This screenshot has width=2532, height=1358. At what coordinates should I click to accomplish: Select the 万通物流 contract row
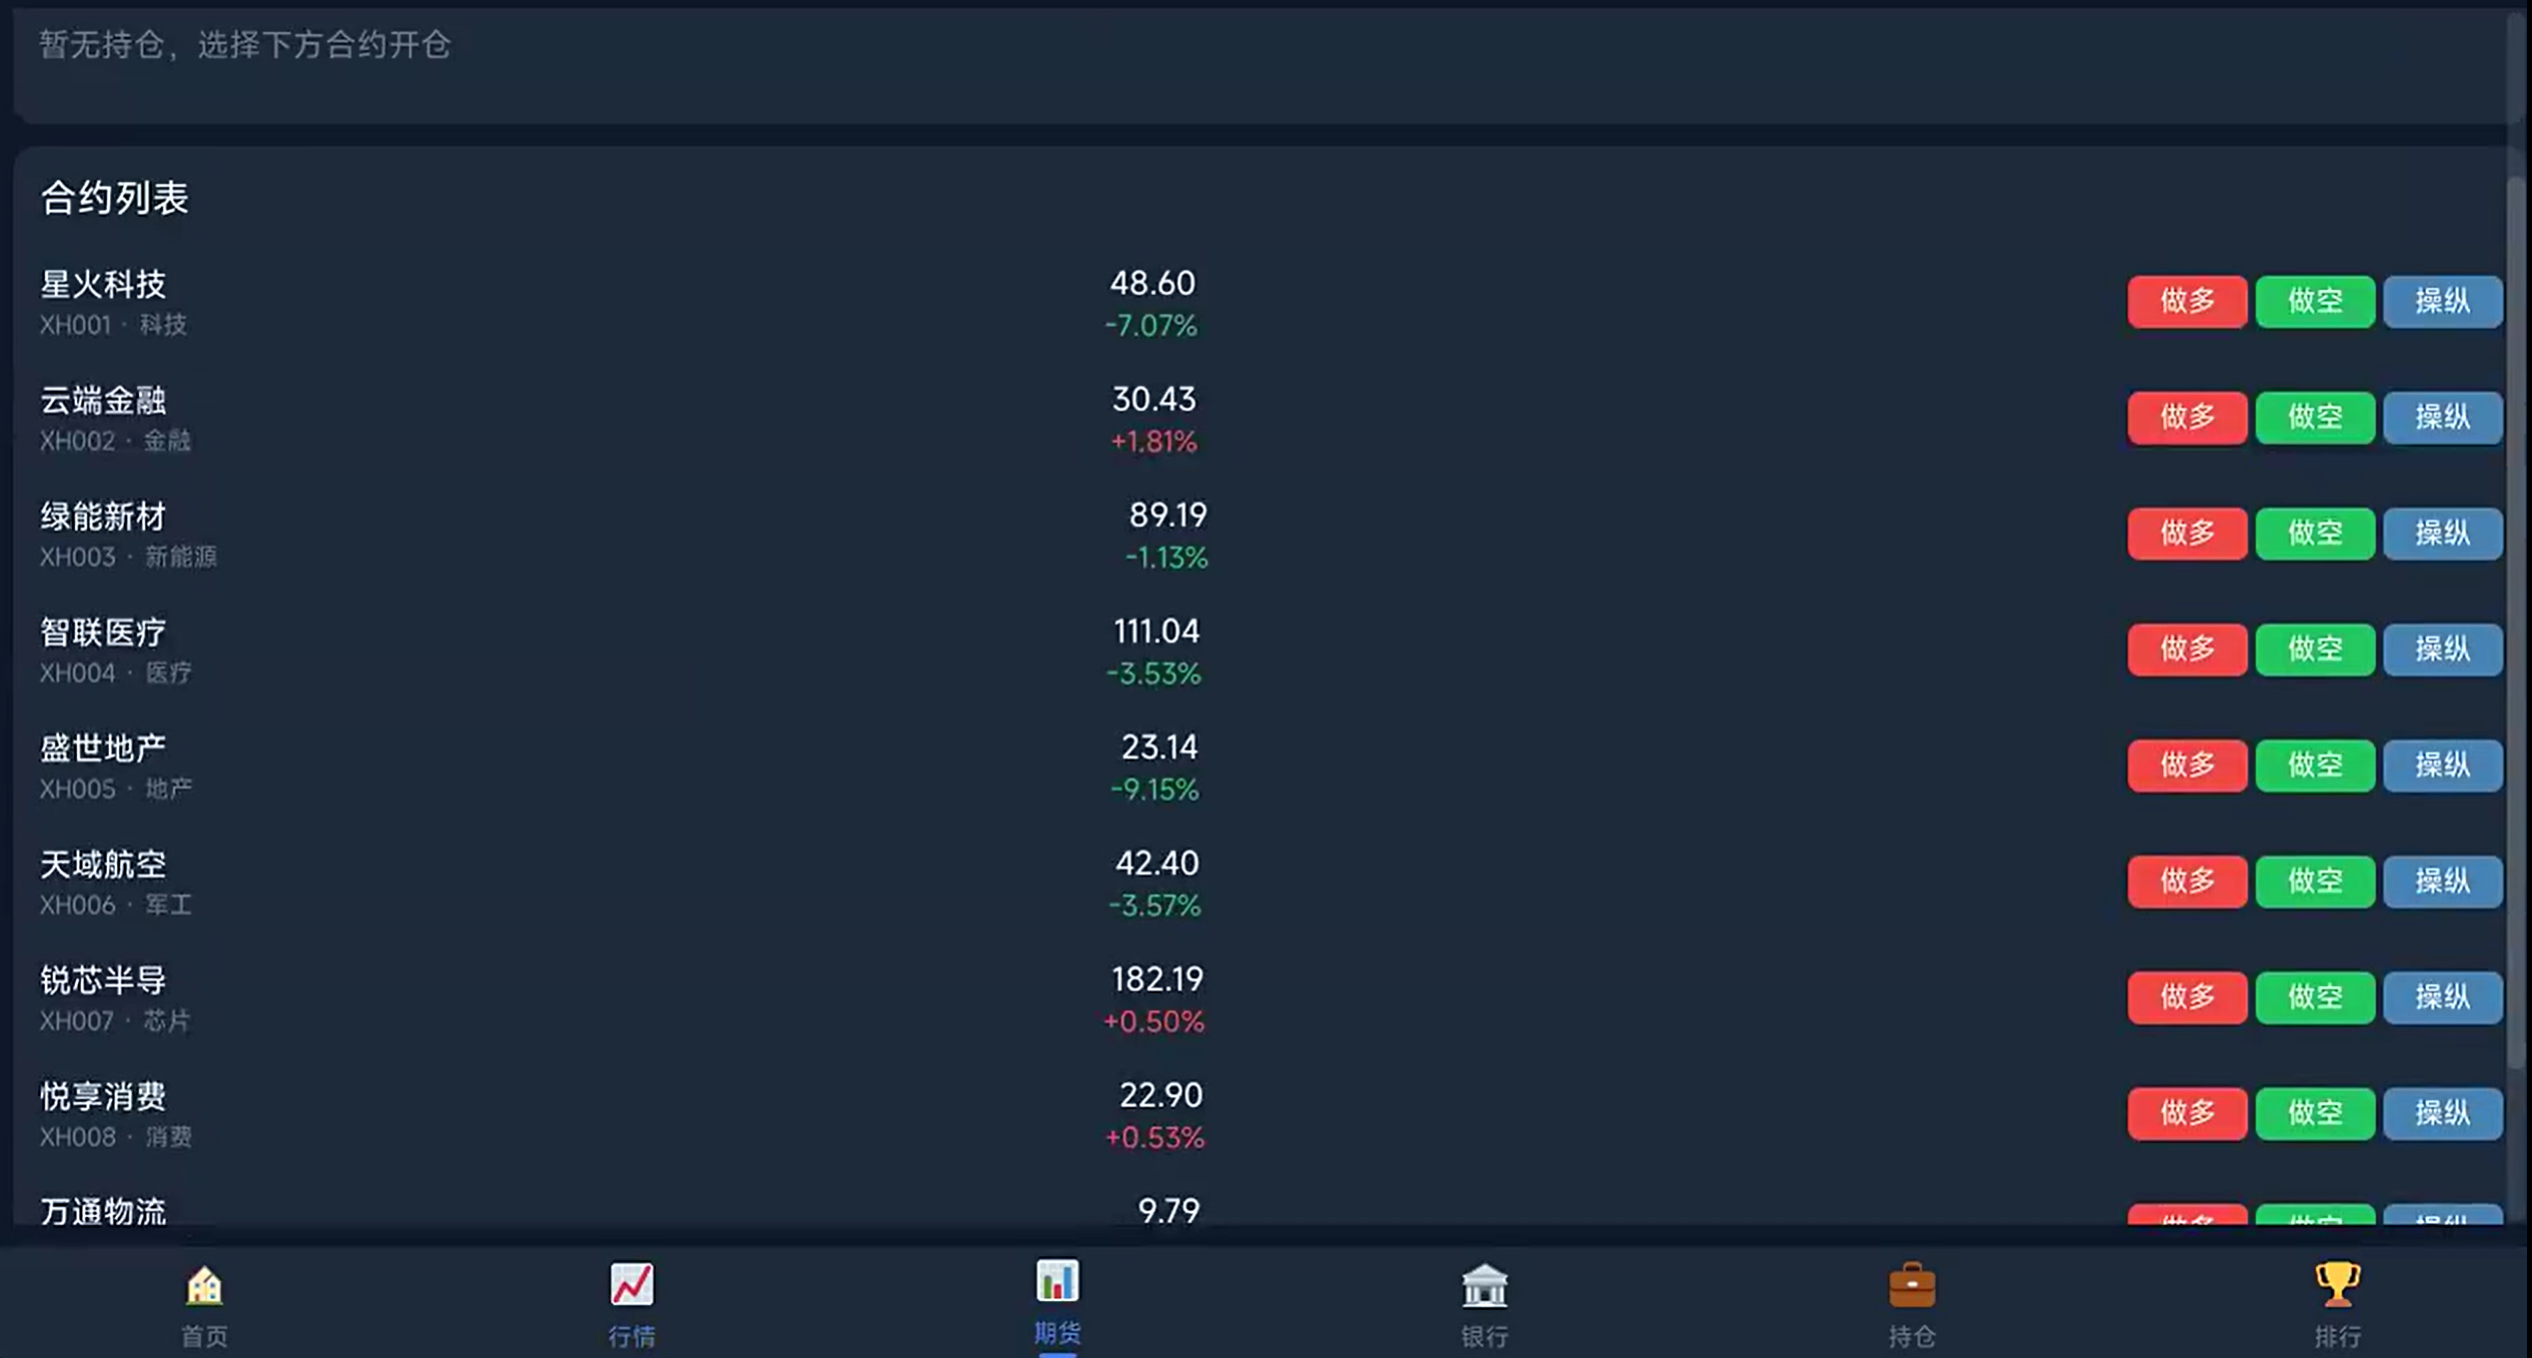point(103,1212)
